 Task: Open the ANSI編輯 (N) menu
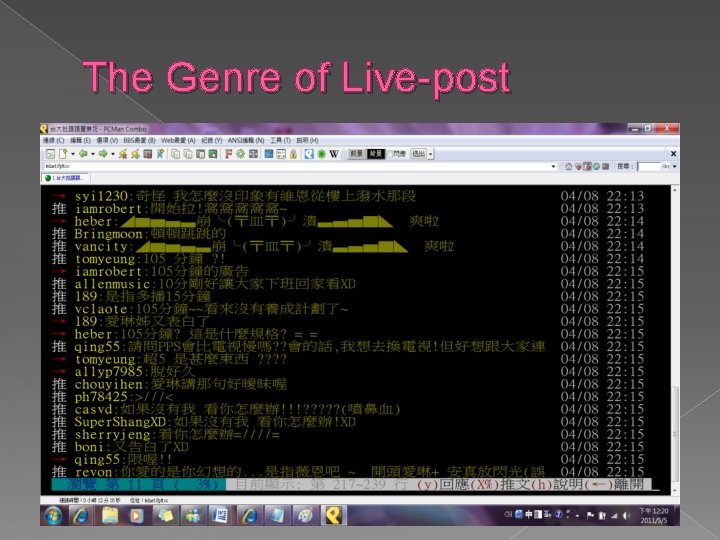pos(246,141)
